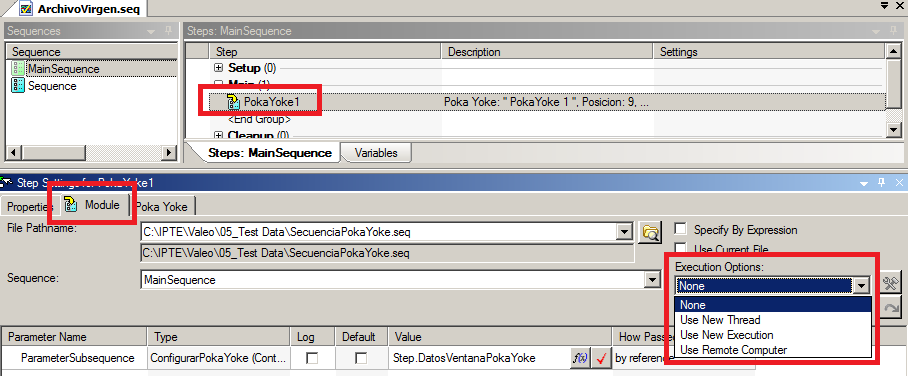Screen dimensions: 908x376
Task: Switch to the Module tab
Action: coord(94,205)
